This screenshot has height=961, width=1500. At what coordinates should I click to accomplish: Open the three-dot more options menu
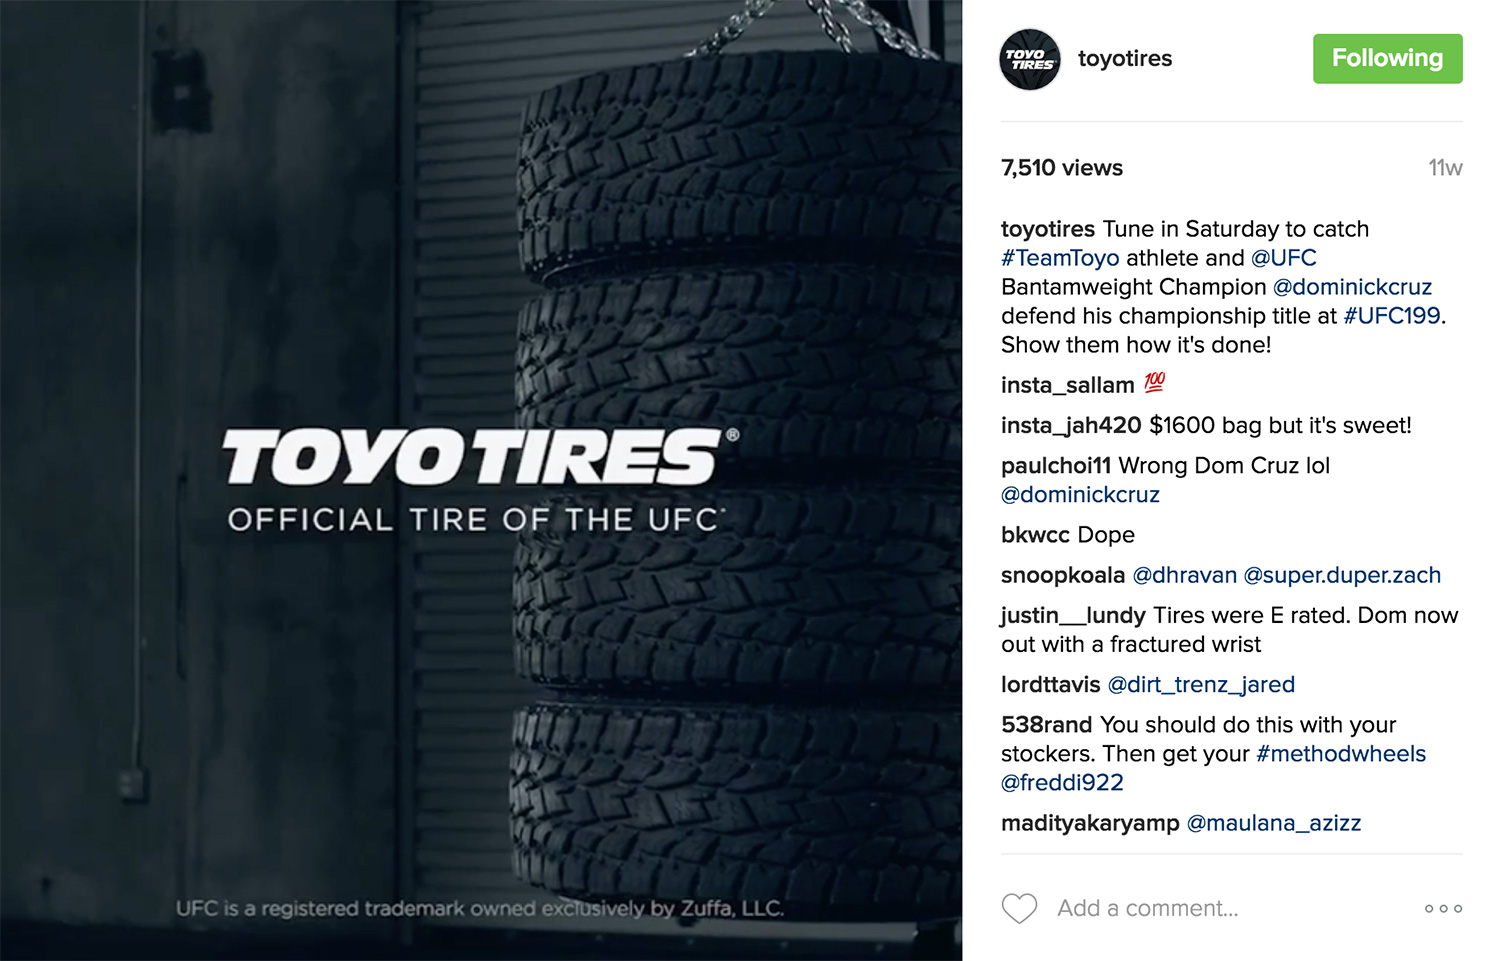click(x=1443, y=908)
